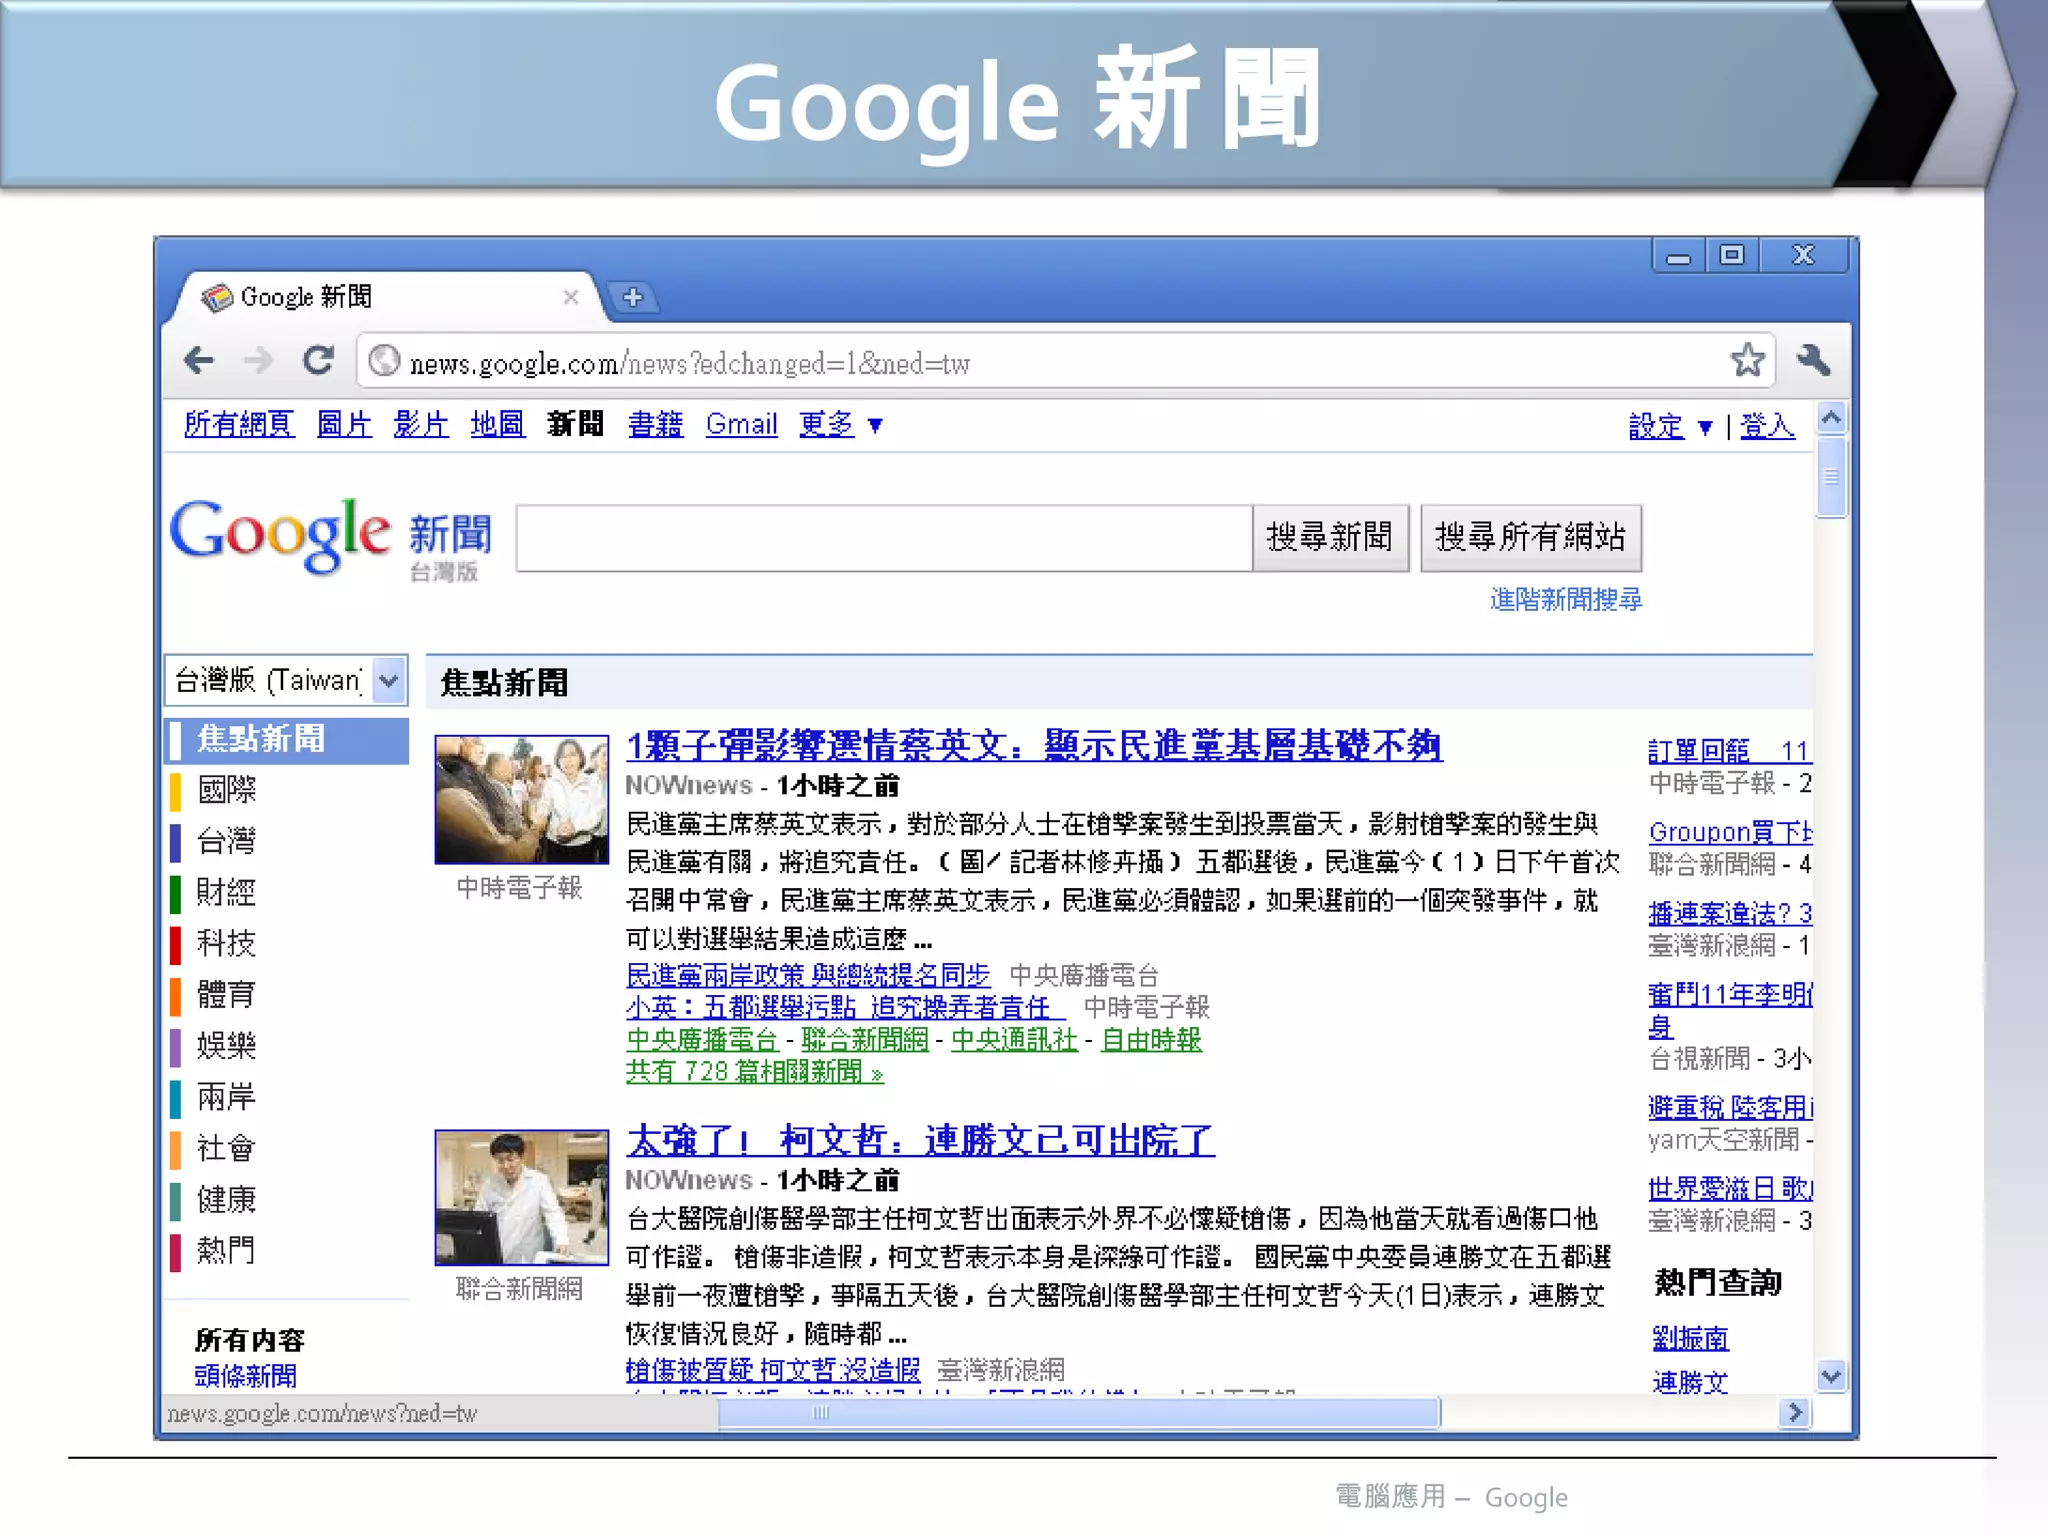Go back with the browser back arrow
Viewport: 2048px width, 1536px height.
point(200,360)
